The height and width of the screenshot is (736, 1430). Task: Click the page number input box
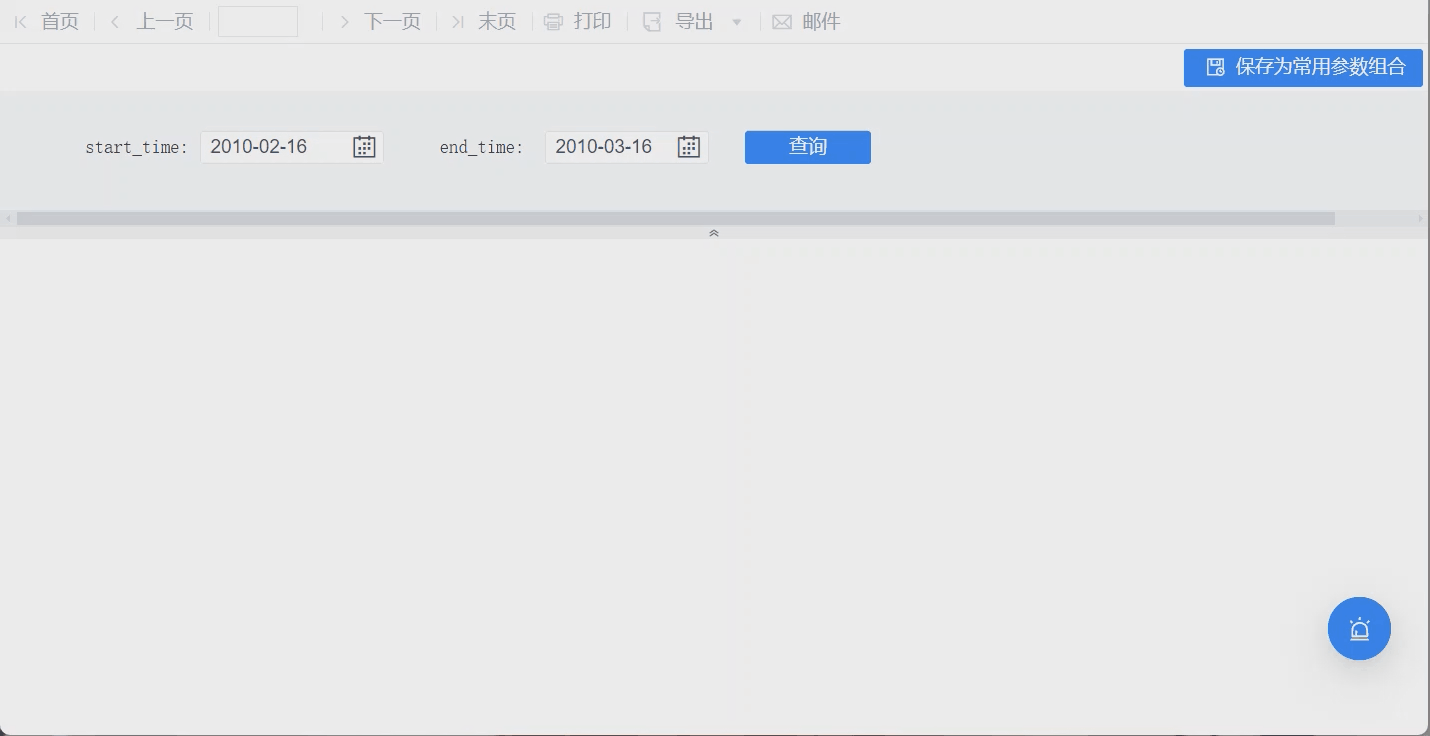tap(257, 21)
